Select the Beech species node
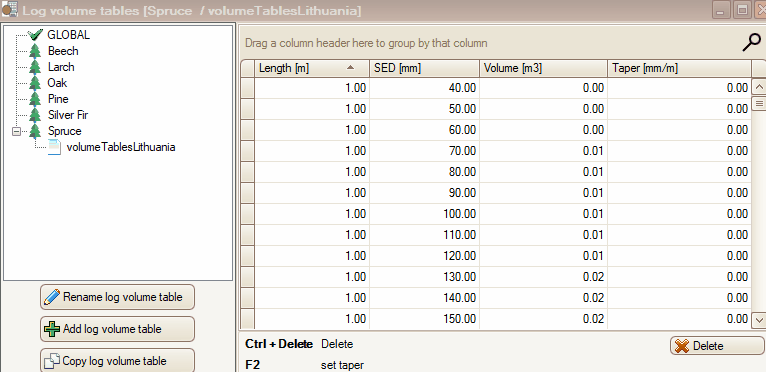This screenshot has width=766, height=372. pyautogui.click(x=63, y=51)
